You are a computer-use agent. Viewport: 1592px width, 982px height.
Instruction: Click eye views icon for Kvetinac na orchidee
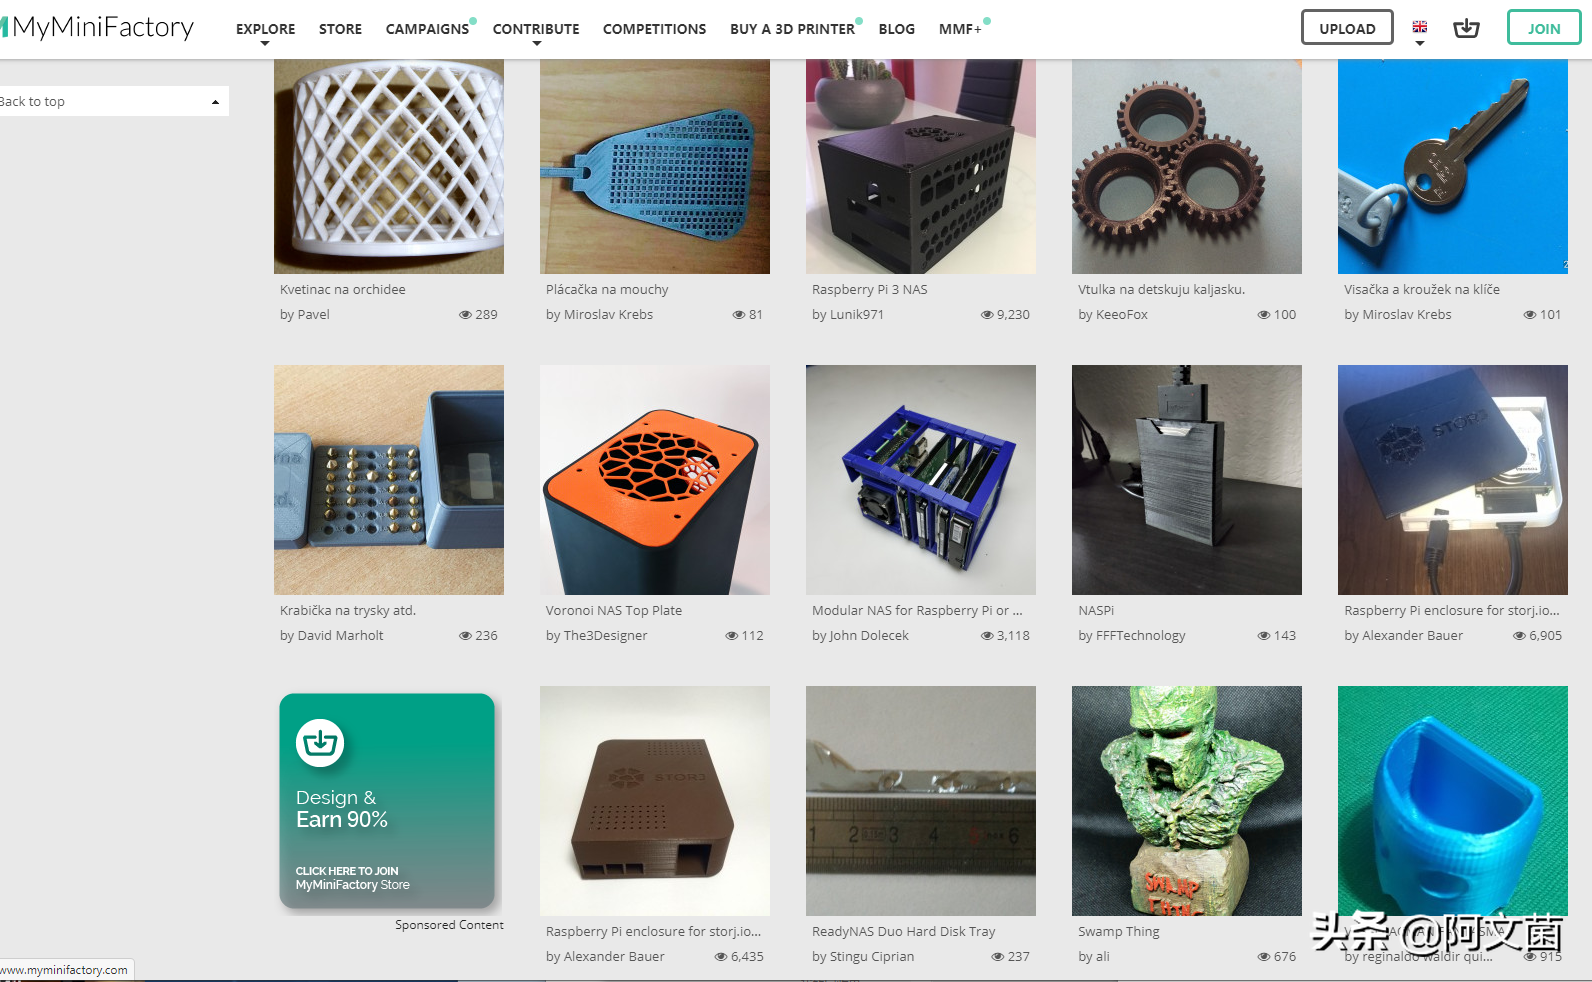coord(465,315)
